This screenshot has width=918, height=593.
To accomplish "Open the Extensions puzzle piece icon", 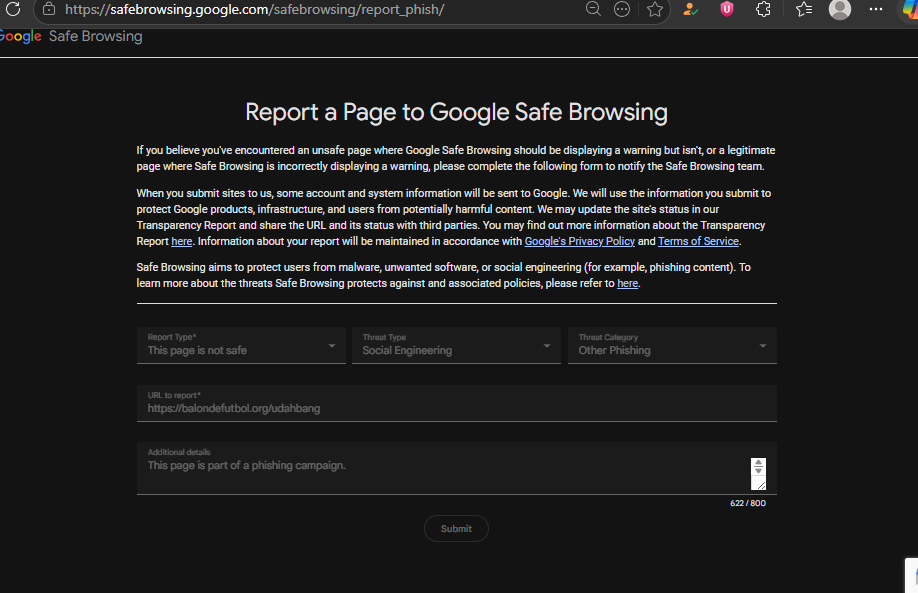I will click(x=763, y=9).
